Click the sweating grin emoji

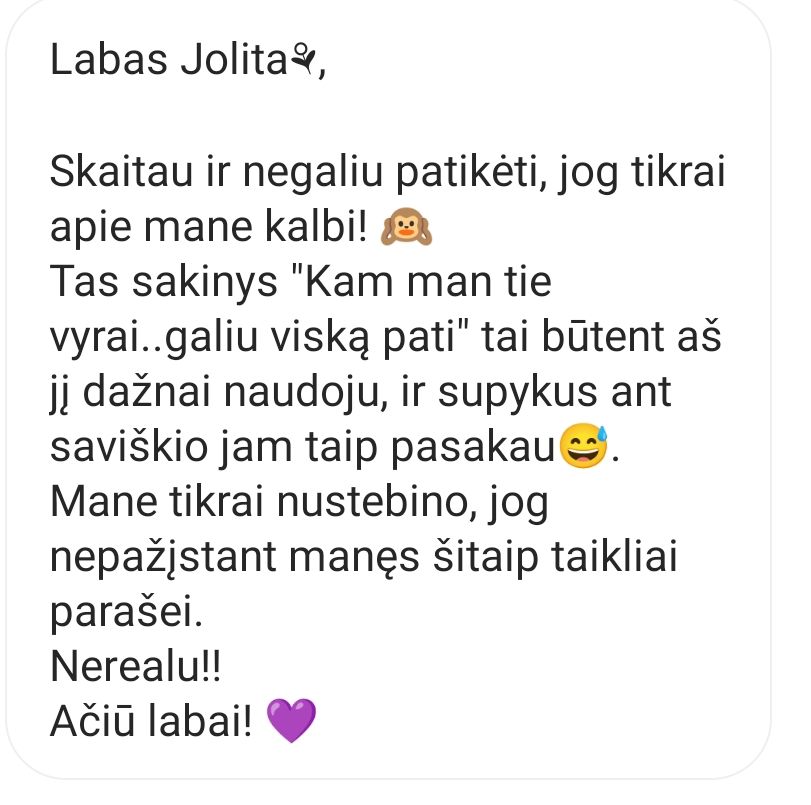click(x=583, y=446)
